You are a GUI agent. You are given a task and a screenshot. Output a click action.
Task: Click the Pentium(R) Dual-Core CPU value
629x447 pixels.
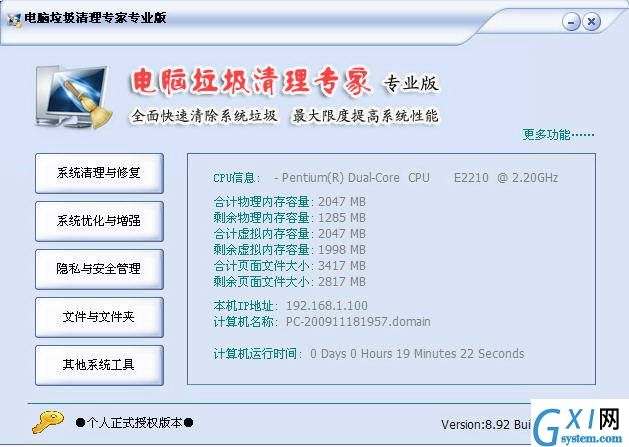click(416, 178)
